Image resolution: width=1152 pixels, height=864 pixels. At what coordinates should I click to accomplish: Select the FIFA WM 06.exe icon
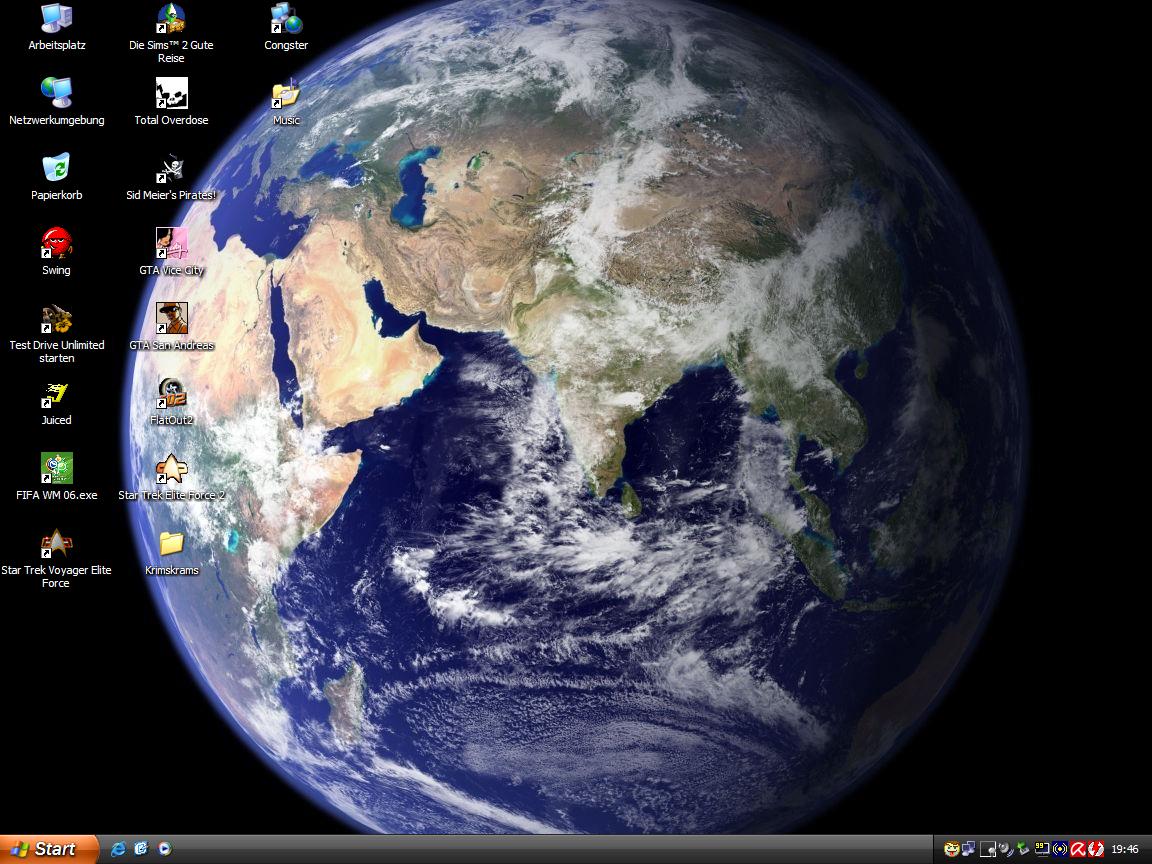point(56,468)
